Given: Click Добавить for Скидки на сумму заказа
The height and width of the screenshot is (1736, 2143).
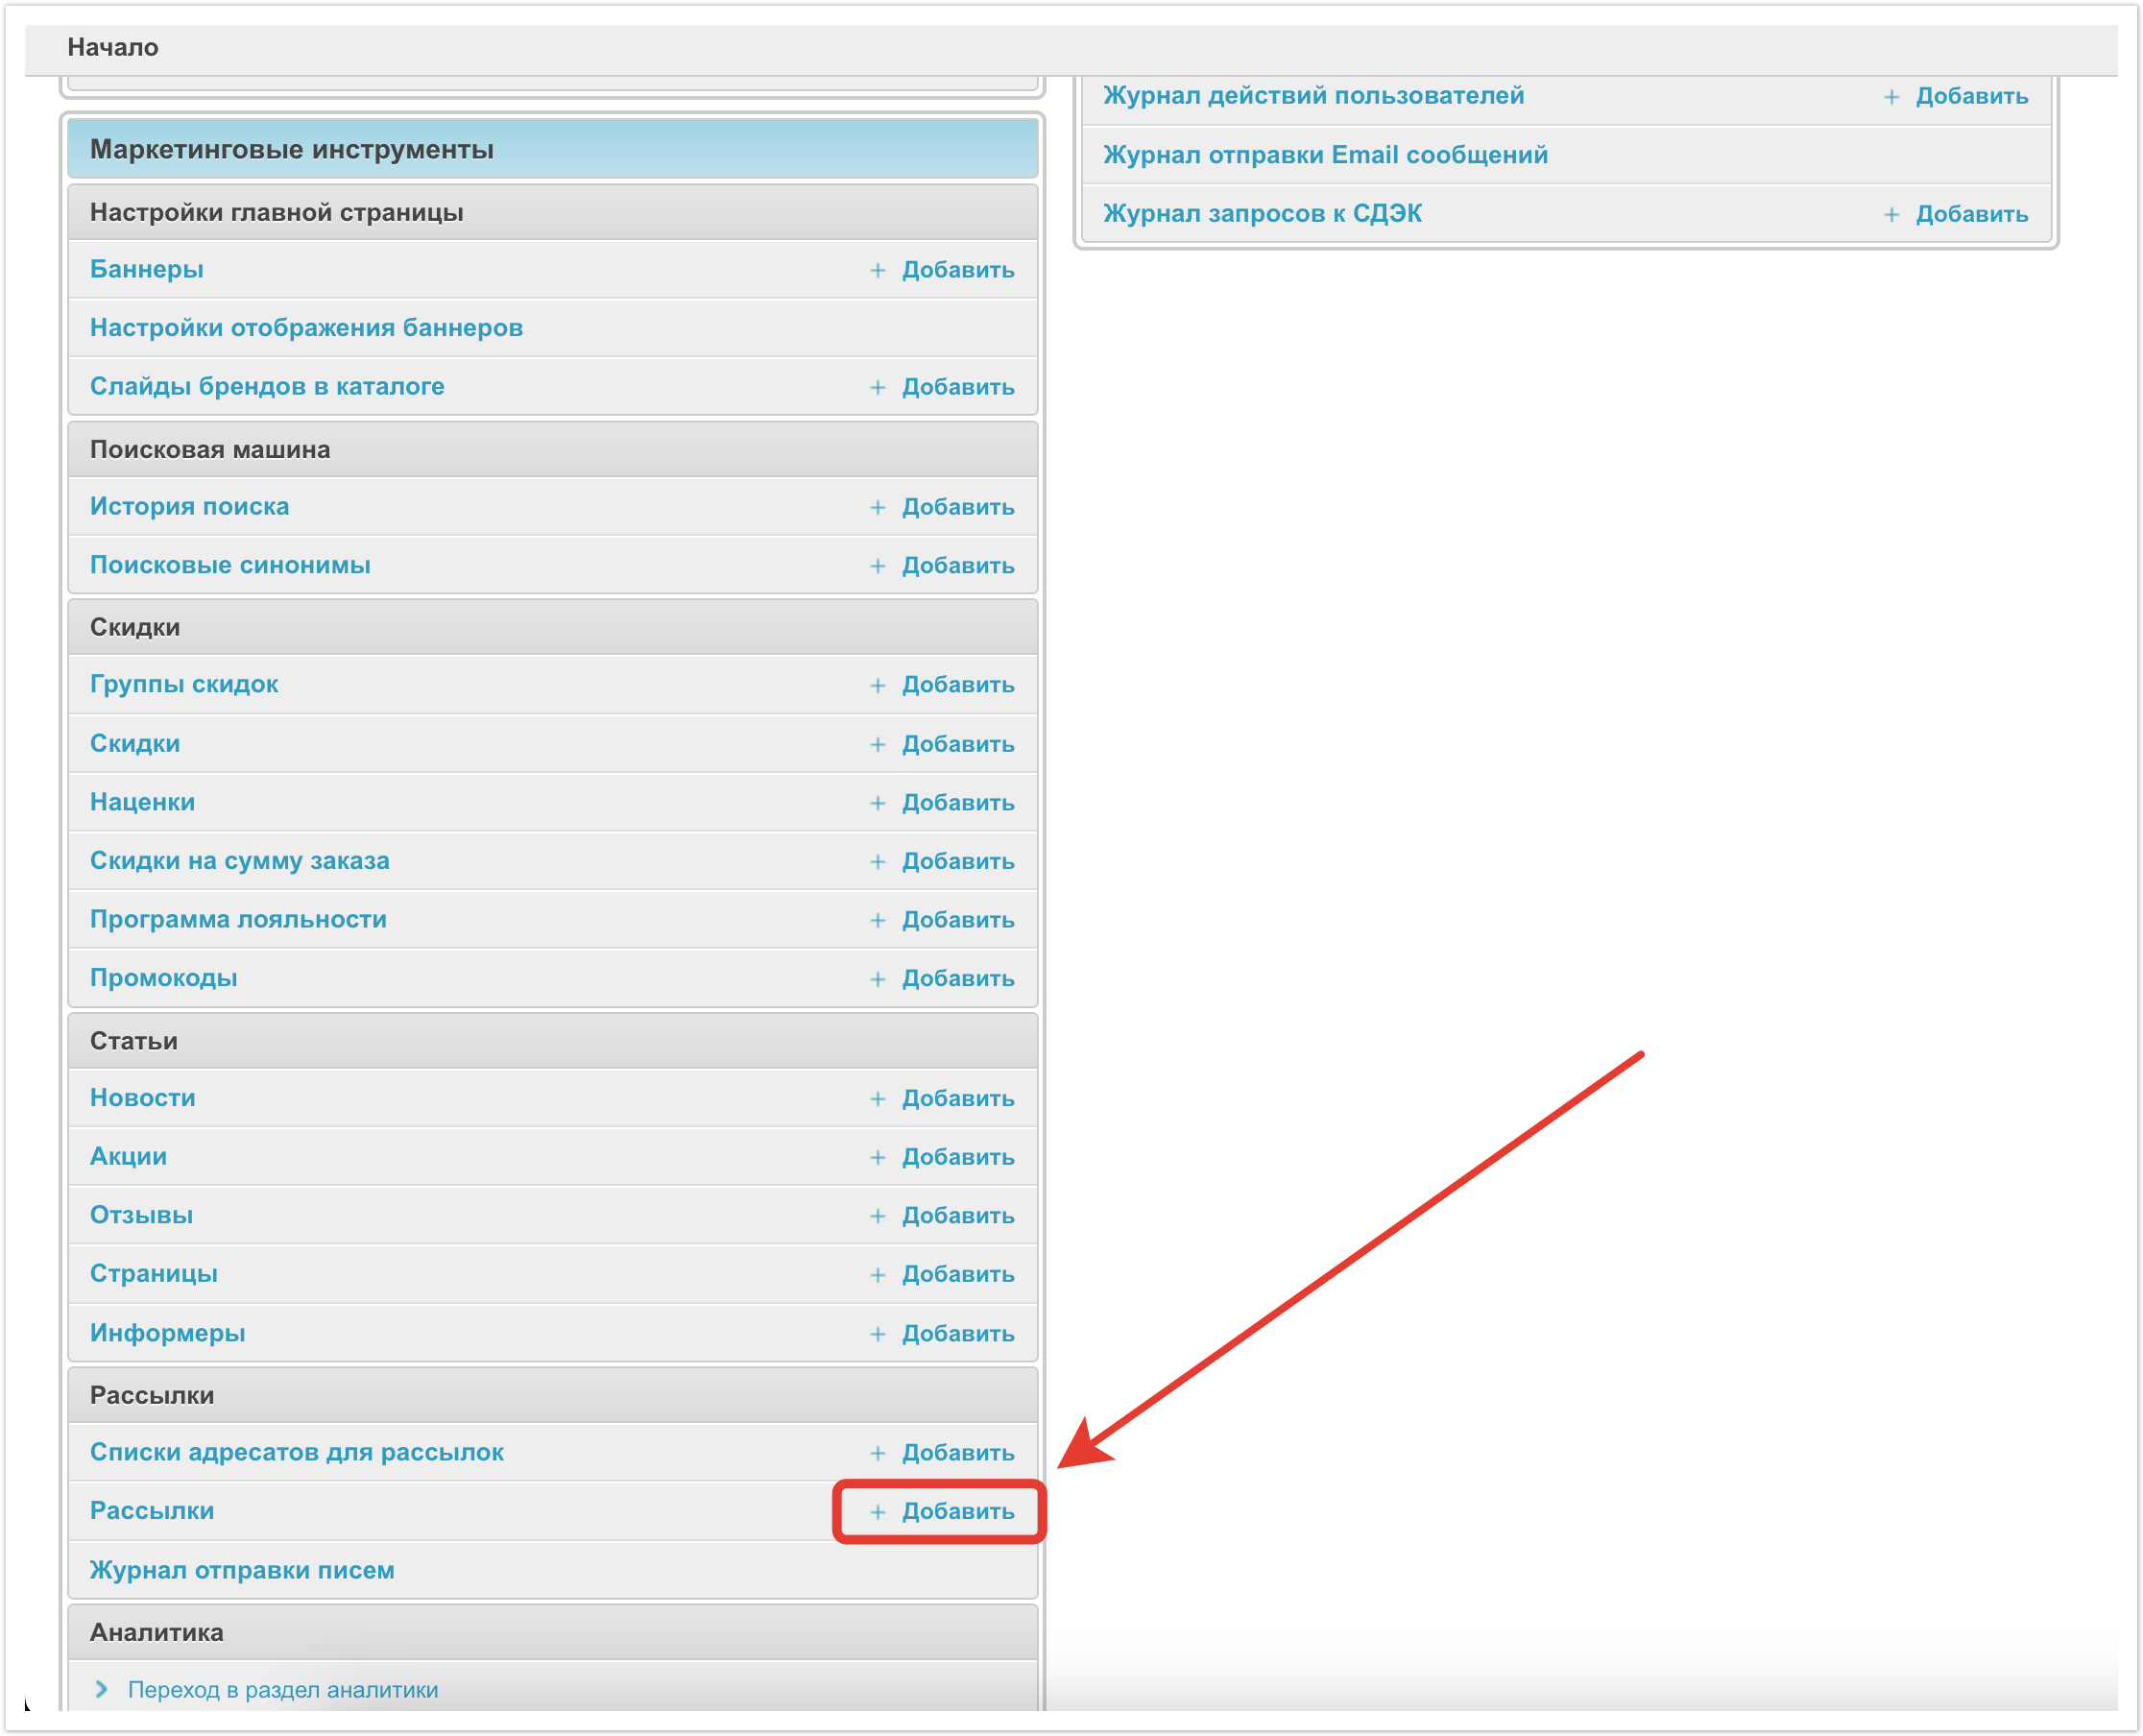Looking at the screenshot, I should click(x=957, y=861).
